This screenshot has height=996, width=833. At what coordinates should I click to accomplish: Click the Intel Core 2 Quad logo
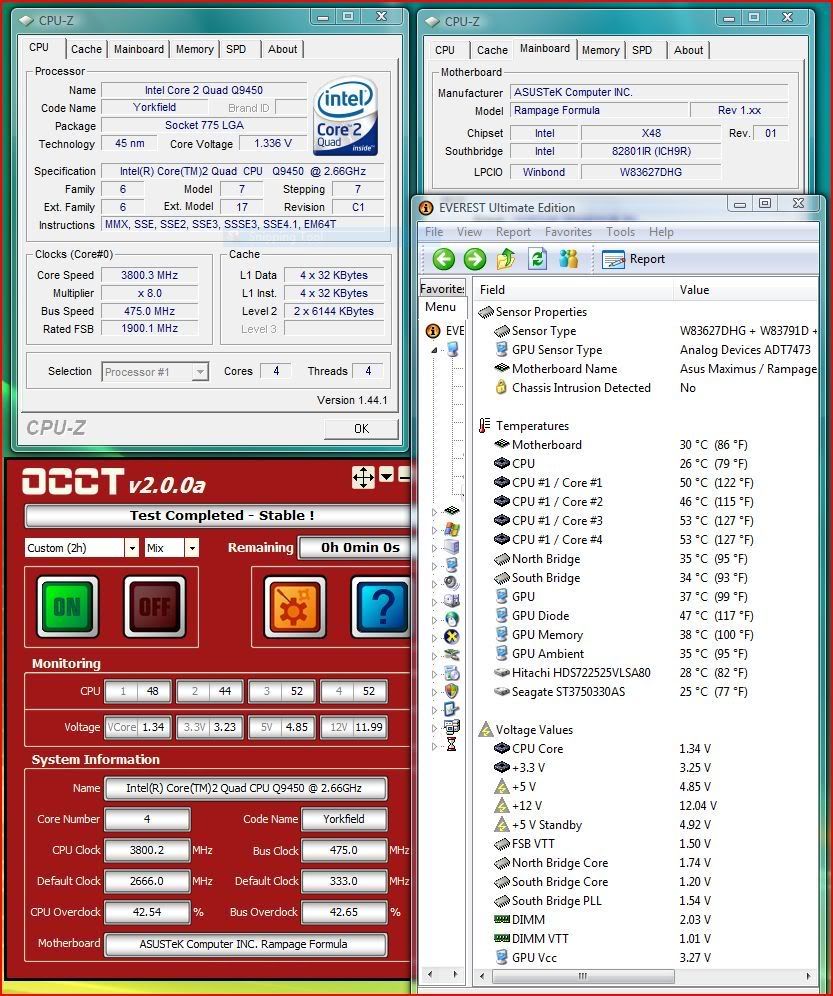(x=345, y=117)
